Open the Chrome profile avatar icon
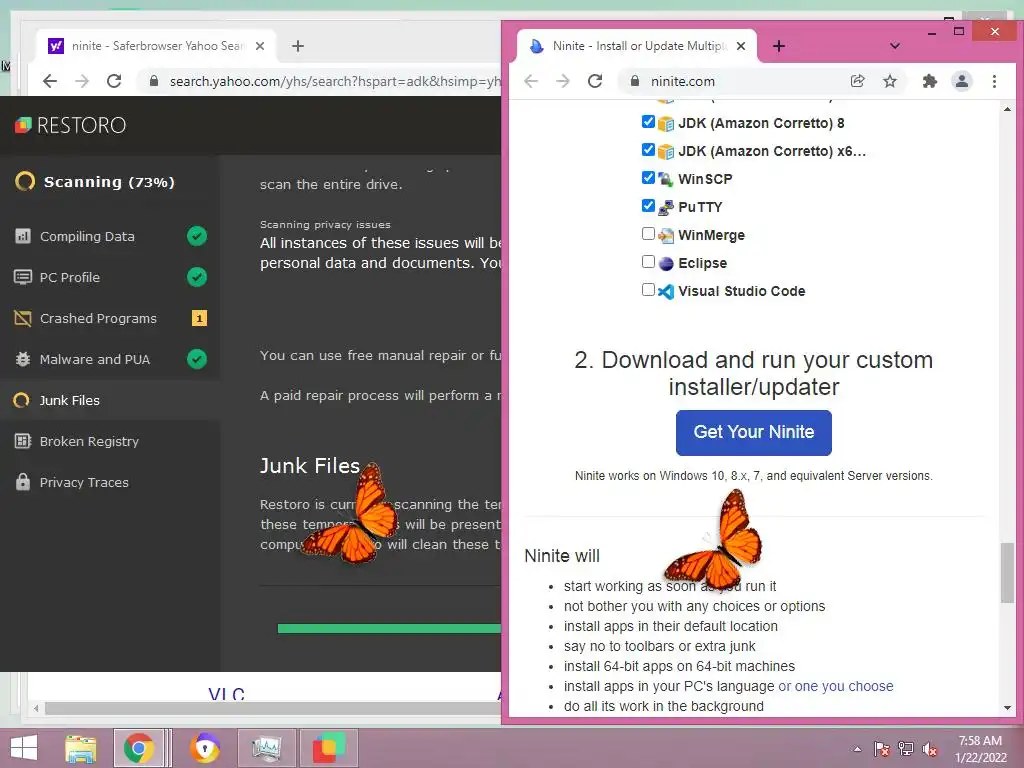Image resolution: width=1024 pixels, height=768 pixels. pos(961,81)
